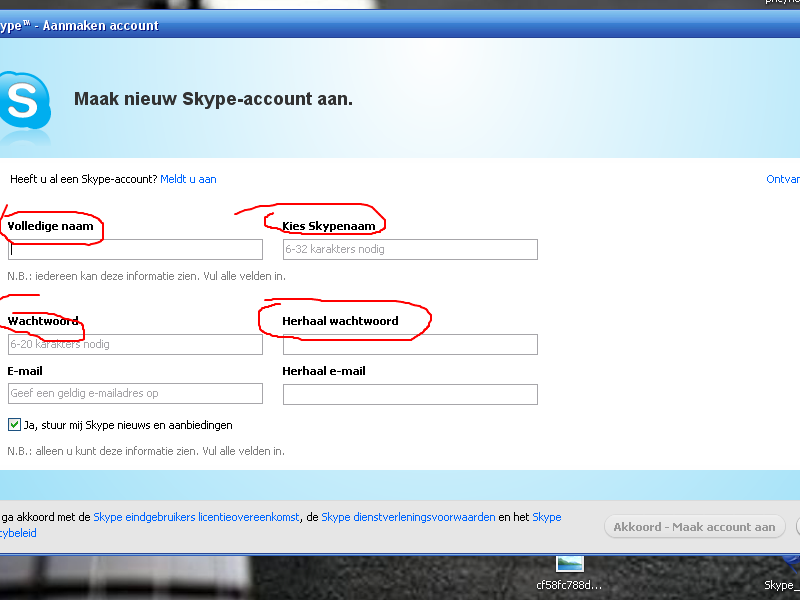800x600 pixels.
Task: Focus the E-mail input field
Action: [135, 393]
